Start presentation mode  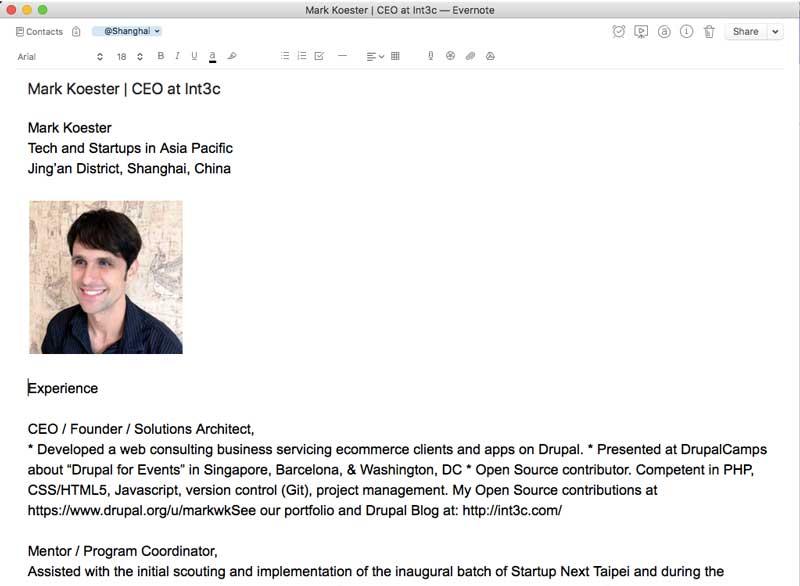pyautogui.click(x=641, y=32)
